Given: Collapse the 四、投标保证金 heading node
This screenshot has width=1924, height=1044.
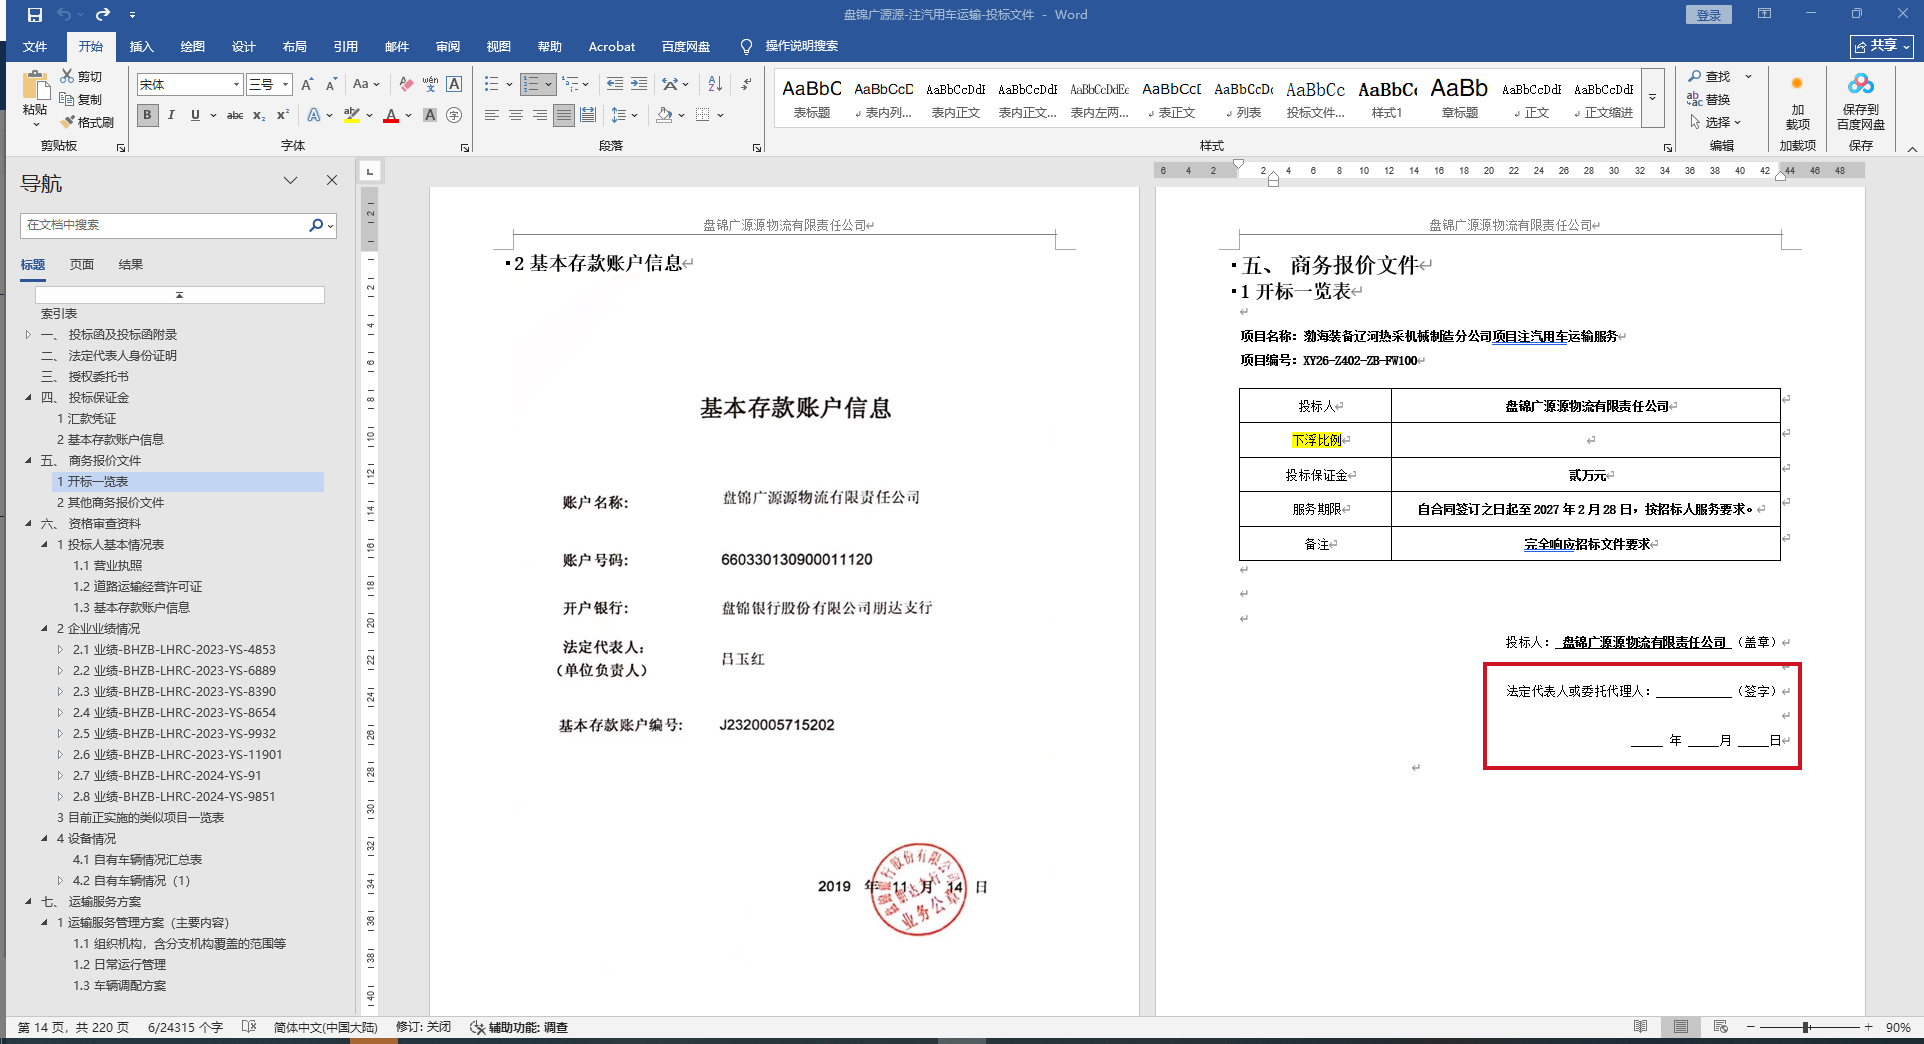Looking at the screenshot, I should click(x=28, y=398).
